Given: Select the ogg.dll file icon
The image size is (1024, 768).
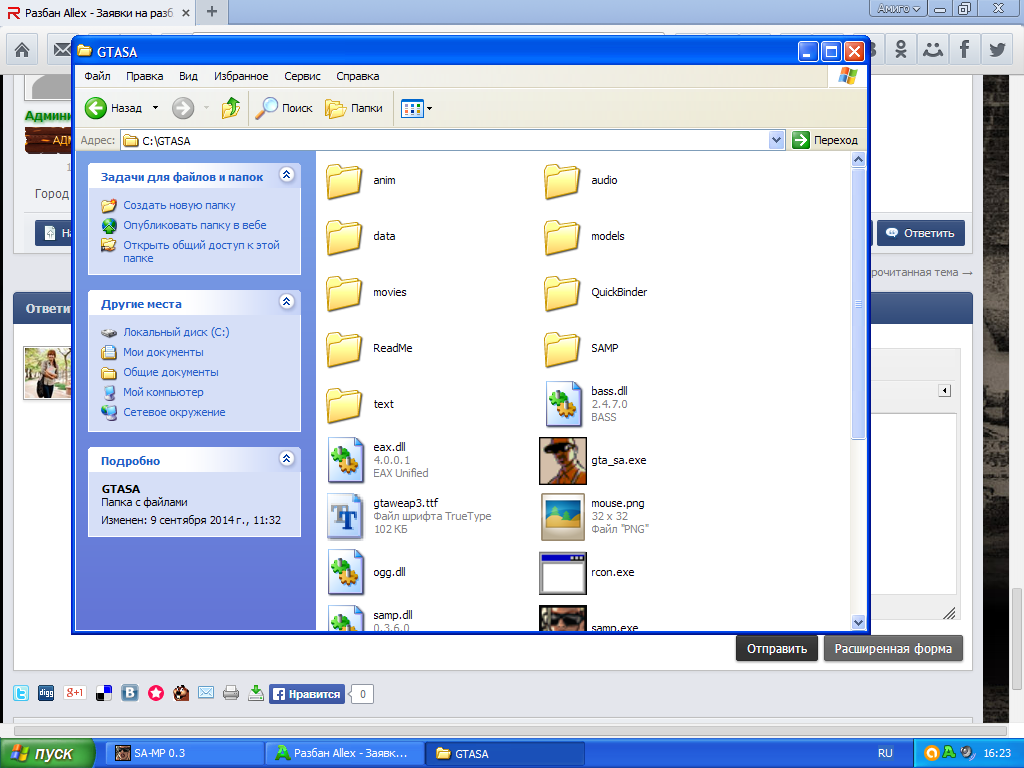Looking at the screenshot, I should point(345,573).
